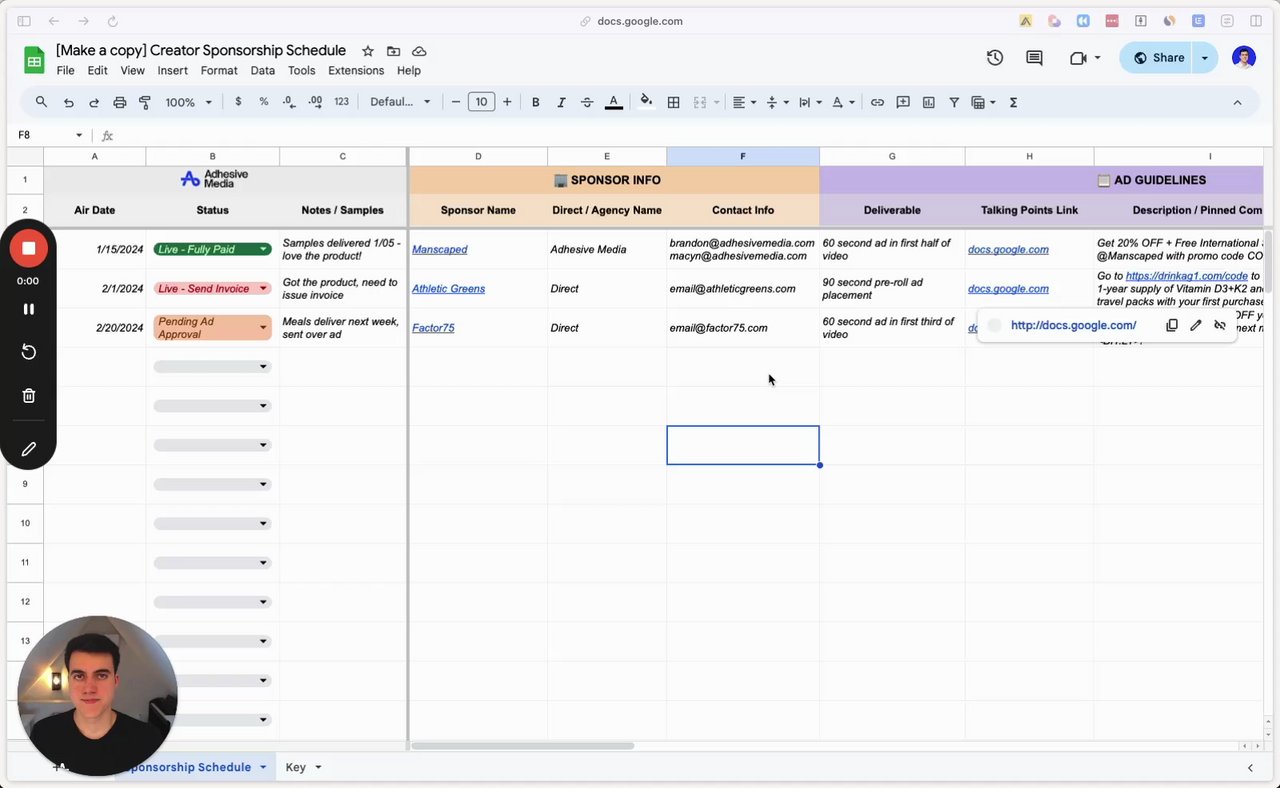Image resolution: width=1280 pixels, height=788 pixels.
Task: Open the Functions sigma menu
Action: [1013, 102]
